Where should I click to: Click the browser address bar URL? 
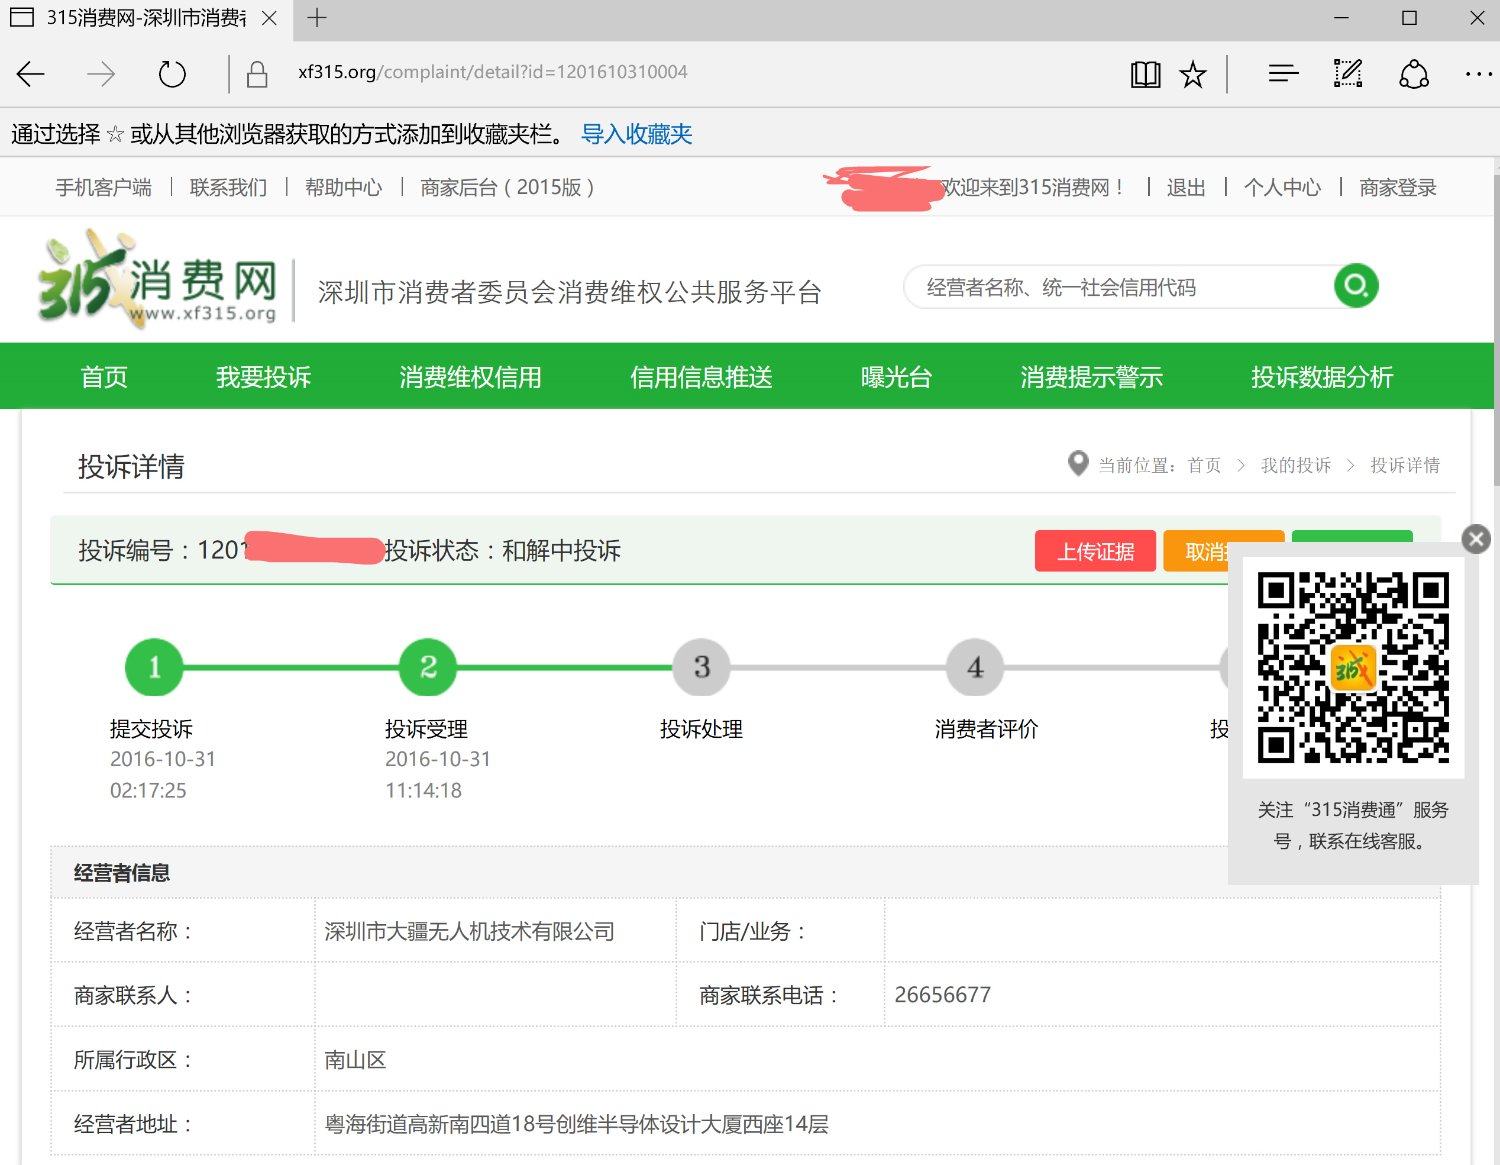tap(493, 72)
